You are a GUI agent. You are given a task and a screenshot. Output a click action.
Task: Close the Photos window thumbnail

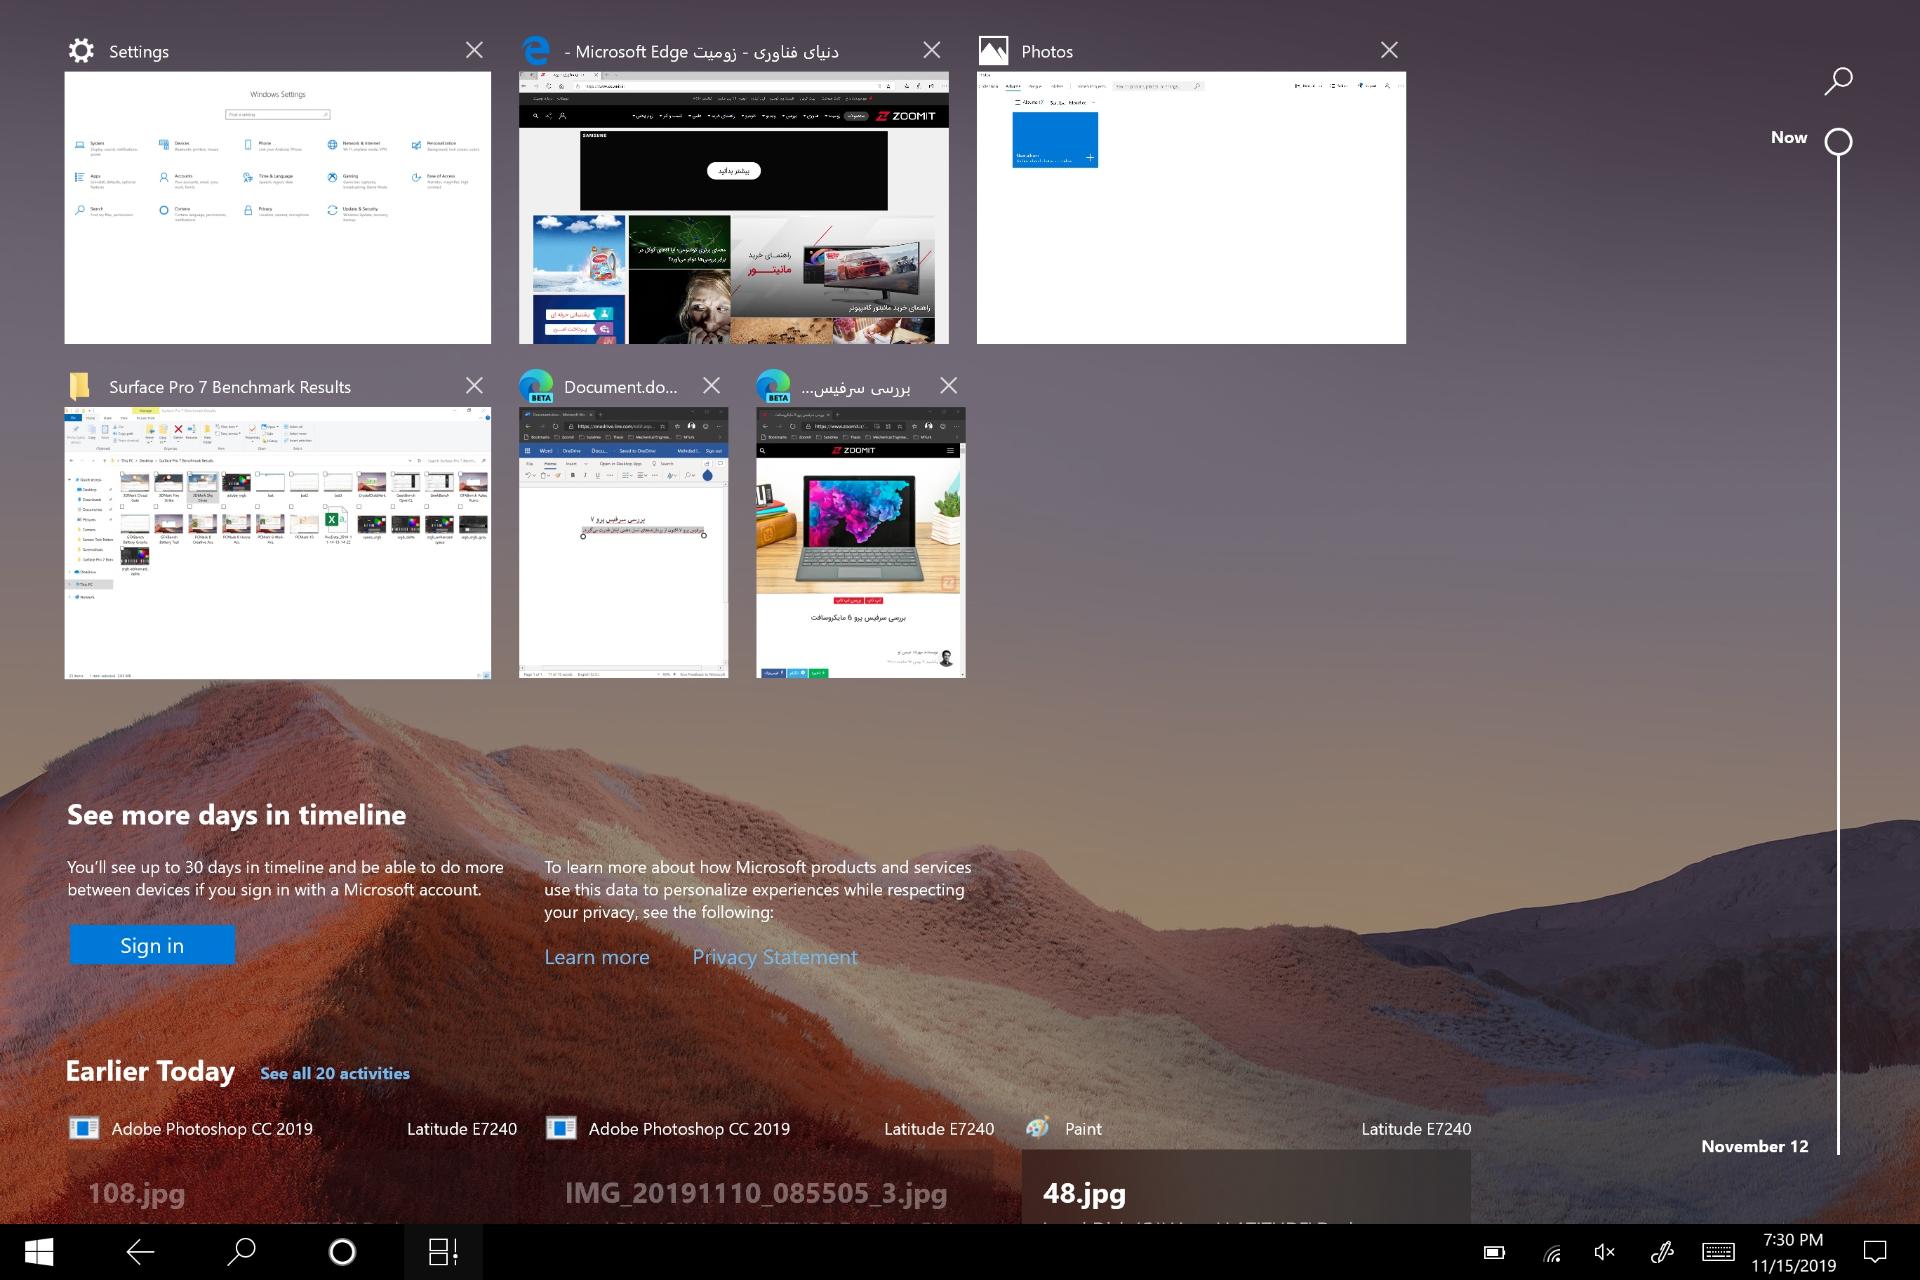pyautogui.click(x=1389, y=50)
